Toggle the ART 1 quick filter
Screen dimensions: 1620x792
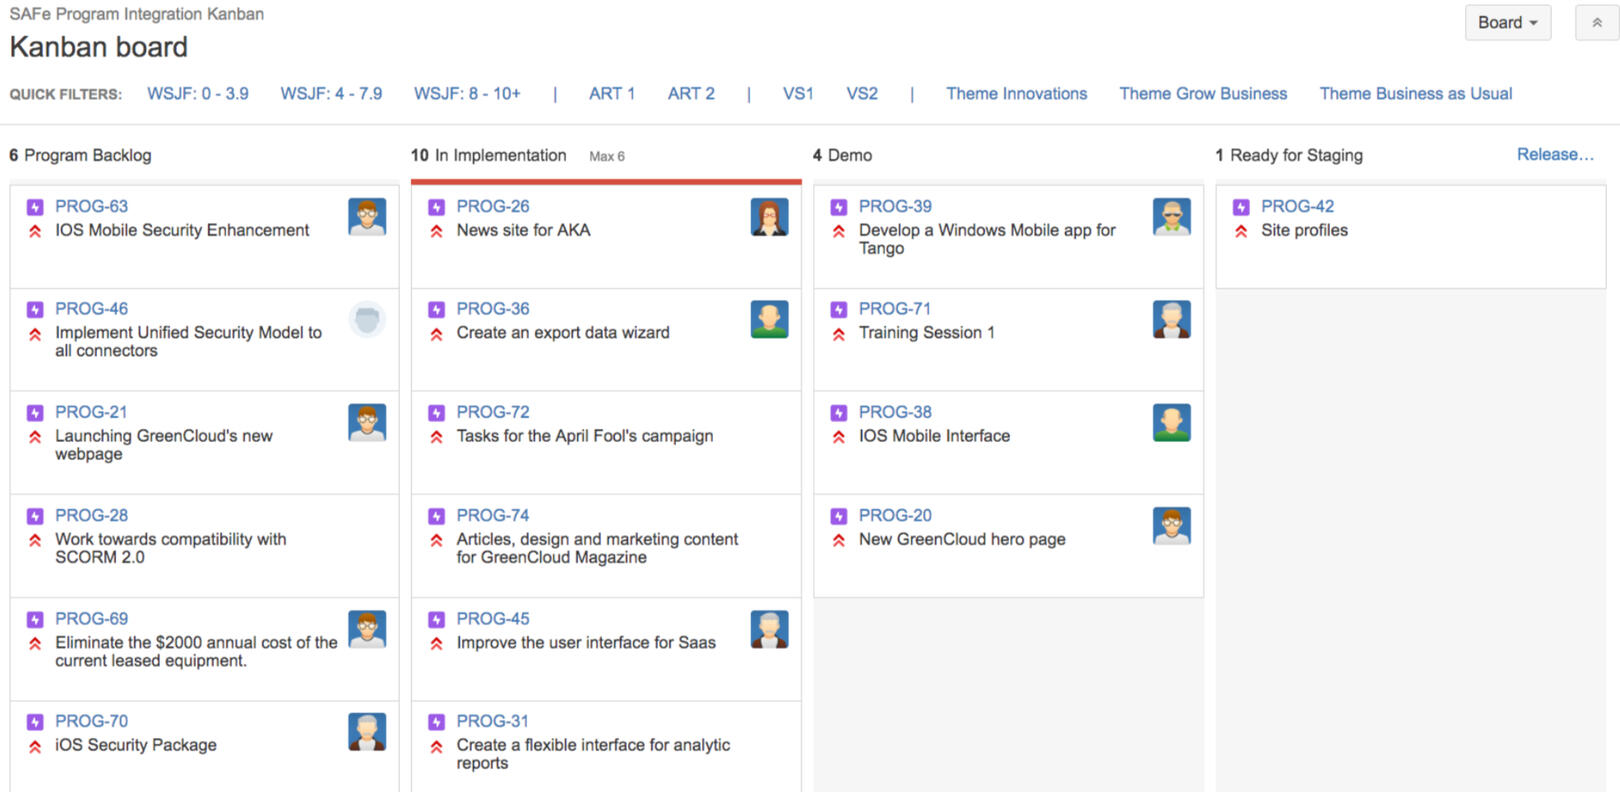[x=611, y=94]
